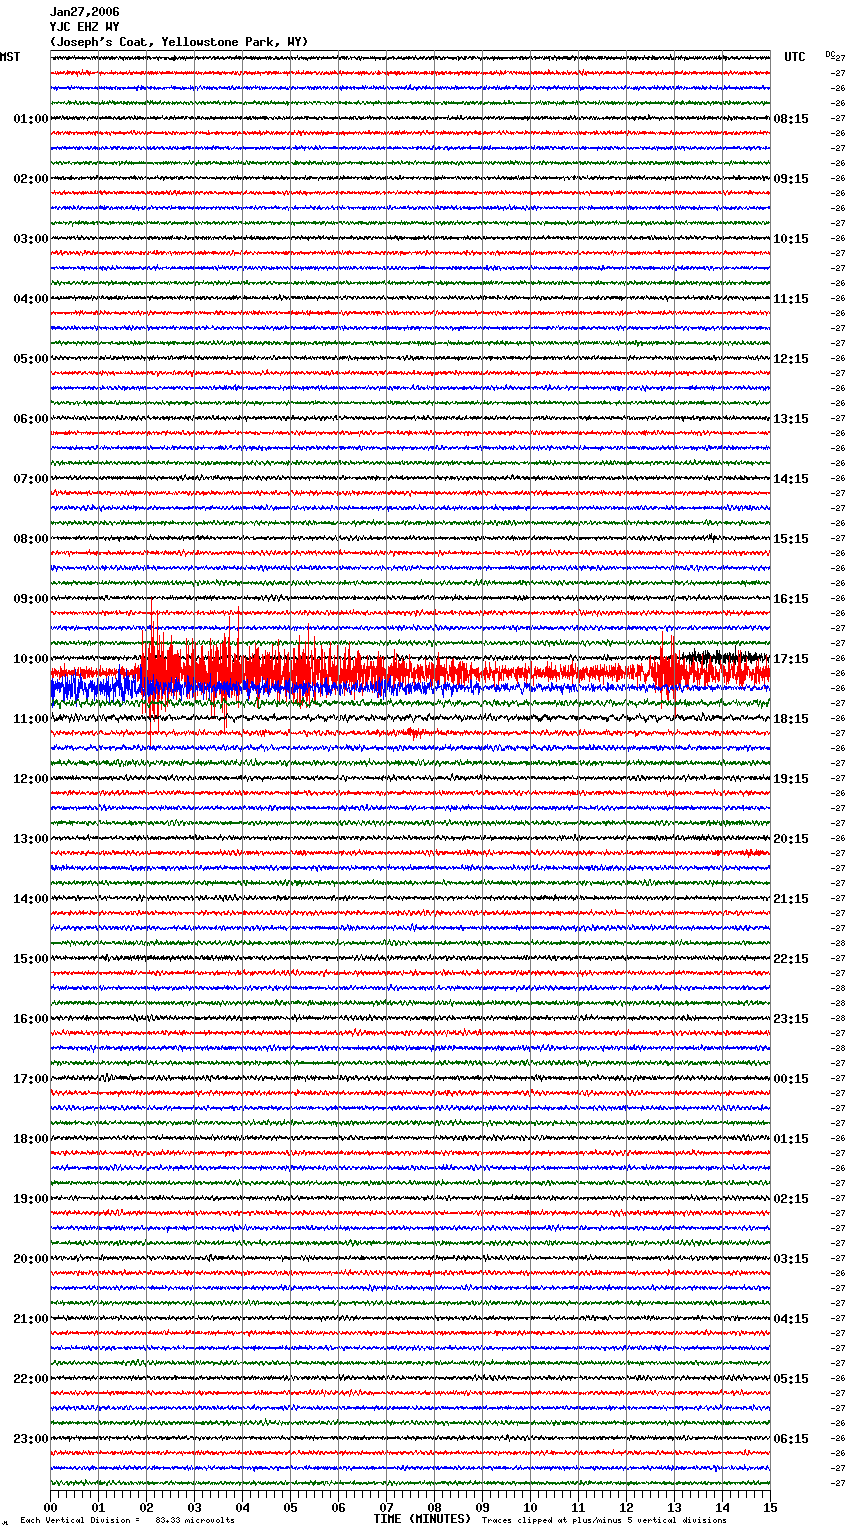Screen dimensions: 850x1534
Task: Click minute axis tick label "00" below the plot
Action: 50,1507
